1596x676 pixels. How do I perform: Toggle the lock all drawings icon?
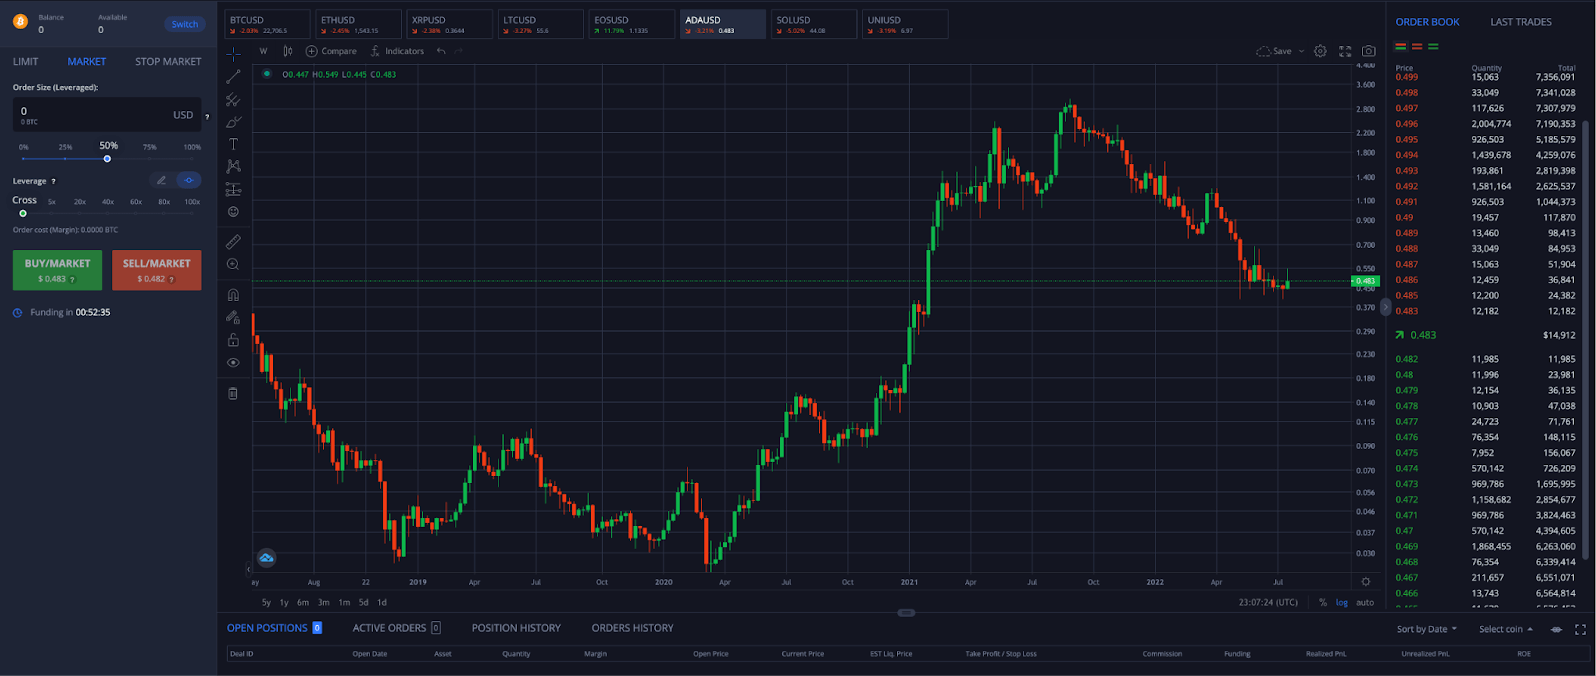[233, 340]
